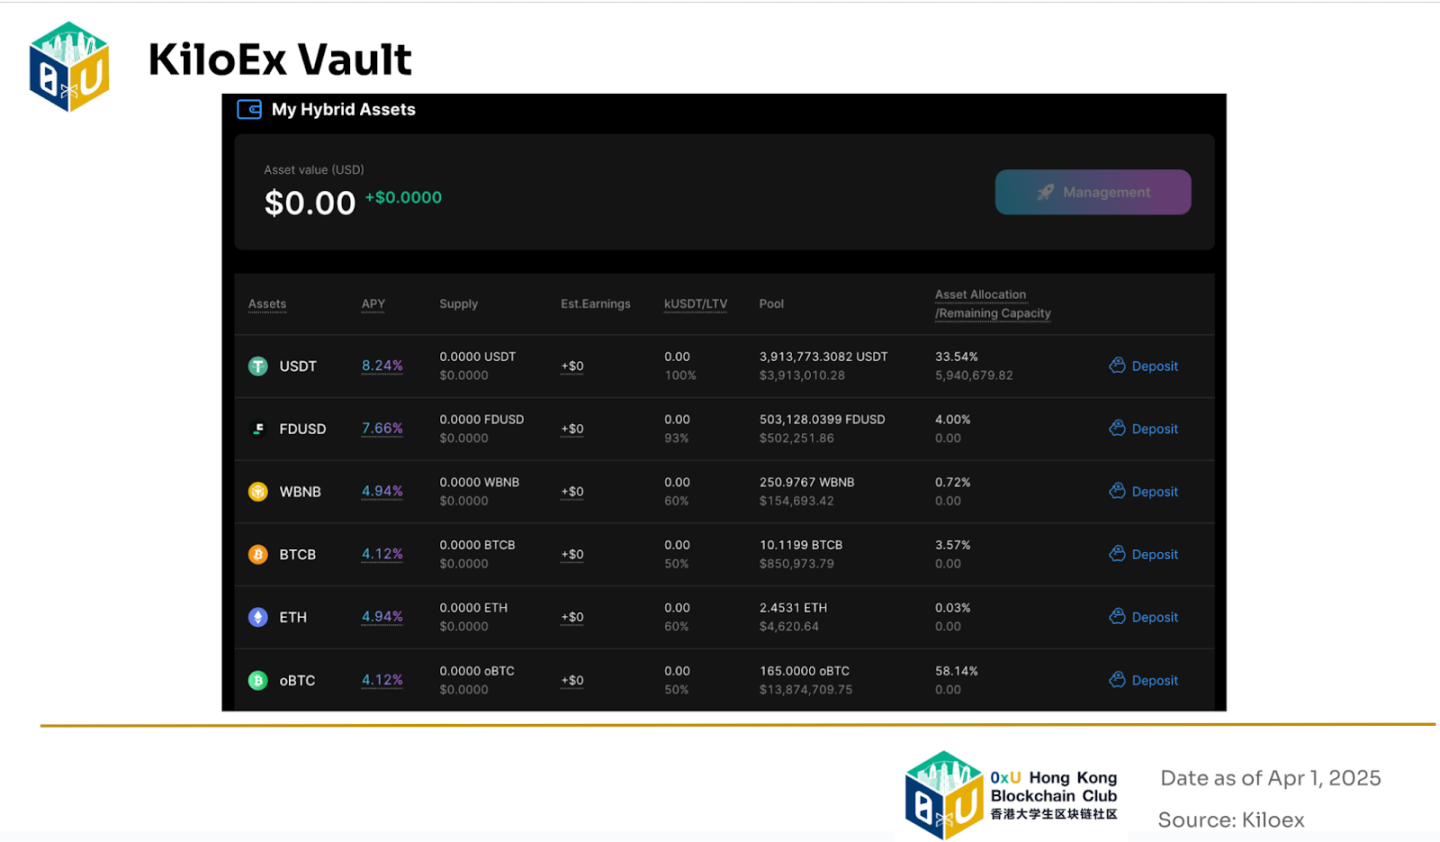The width and height of the screenshot is (1440, 842).
Task: Open the 7.66% APY for FDUSD
Action: click(382, 429)
